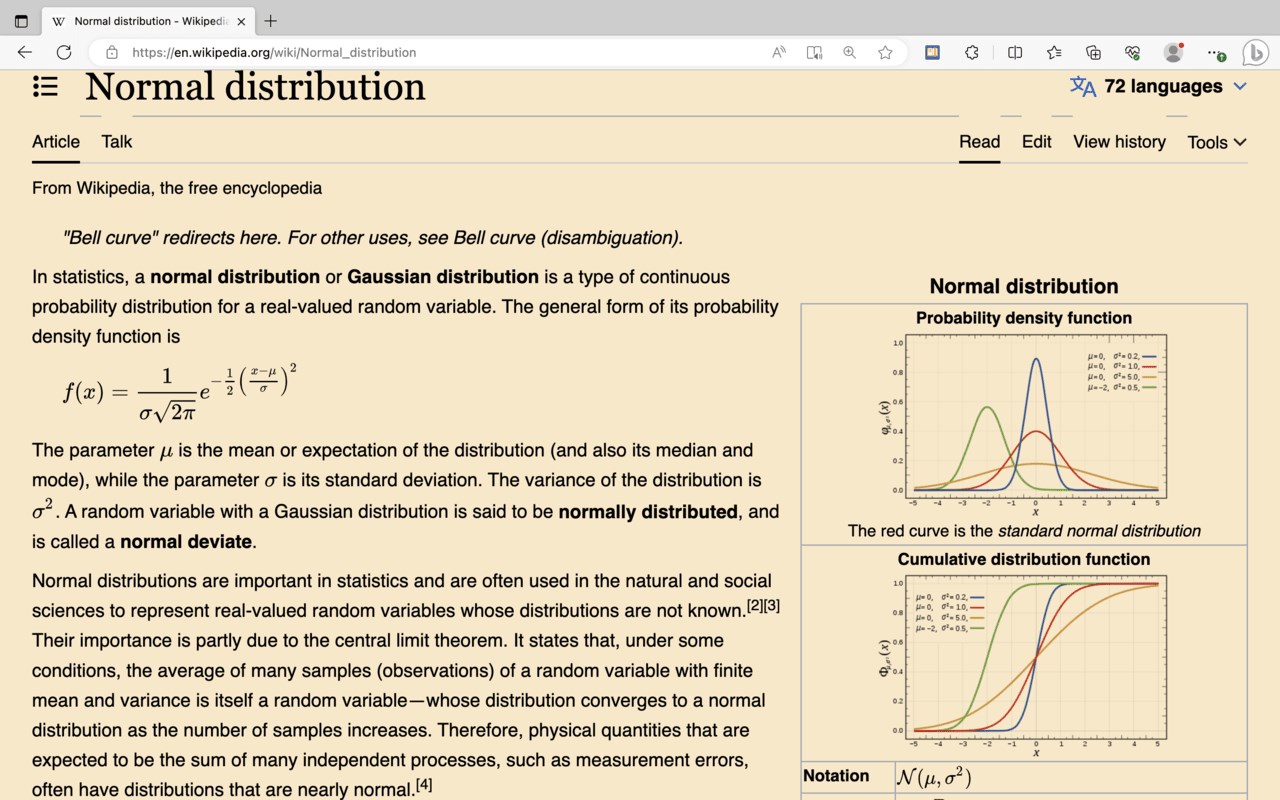Screen dimensions: 1280x800
Task: Open the Edit tab
Action: (x=1037, y=142)
